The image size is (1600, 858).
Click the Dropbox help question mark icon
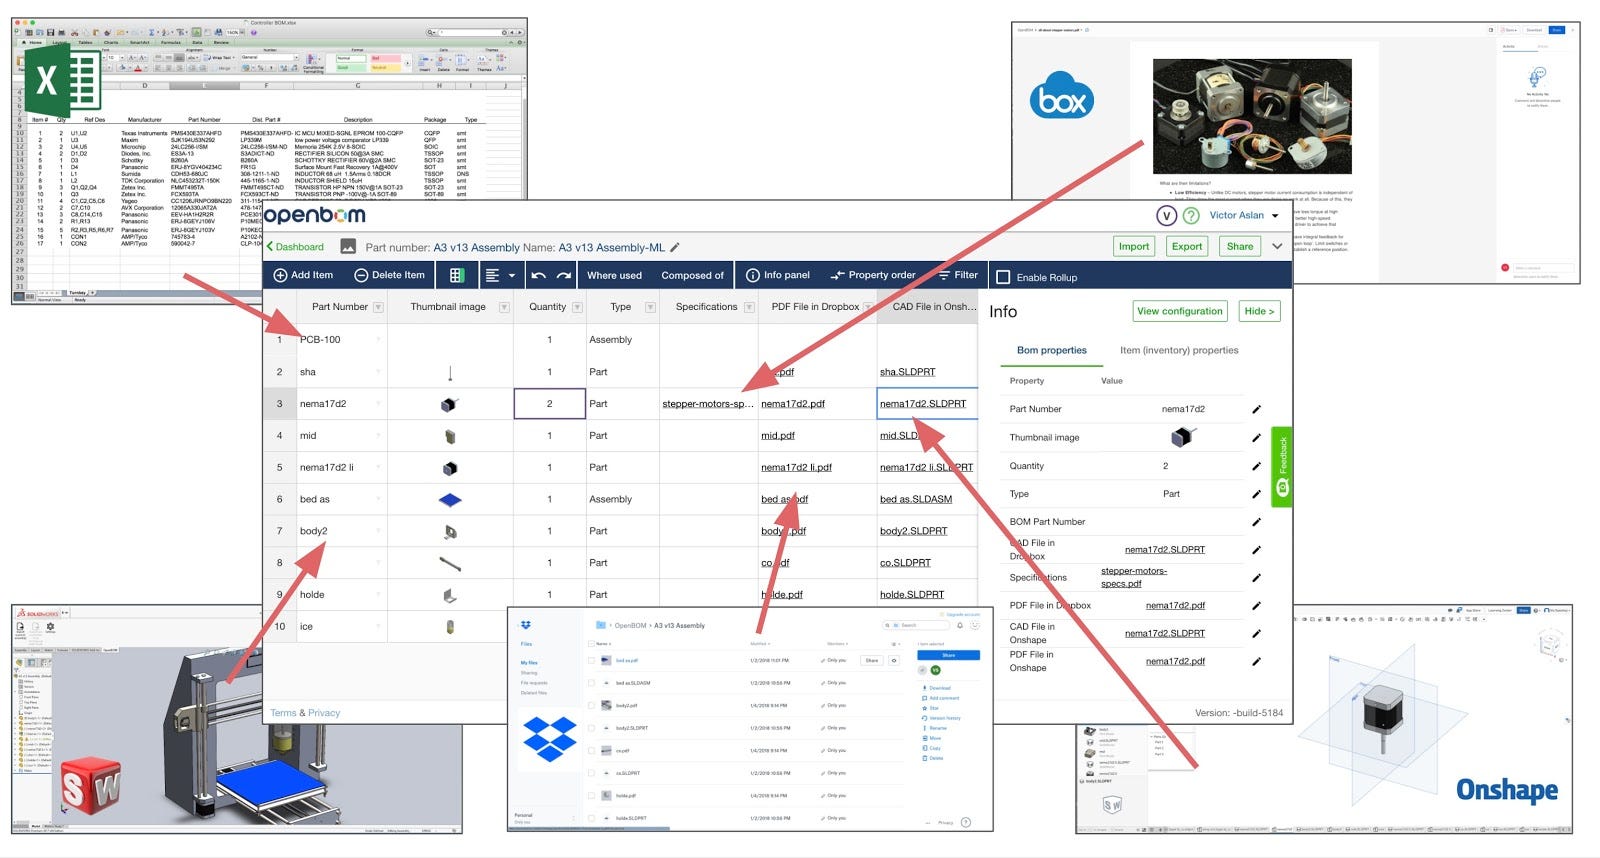click(966, 822)
